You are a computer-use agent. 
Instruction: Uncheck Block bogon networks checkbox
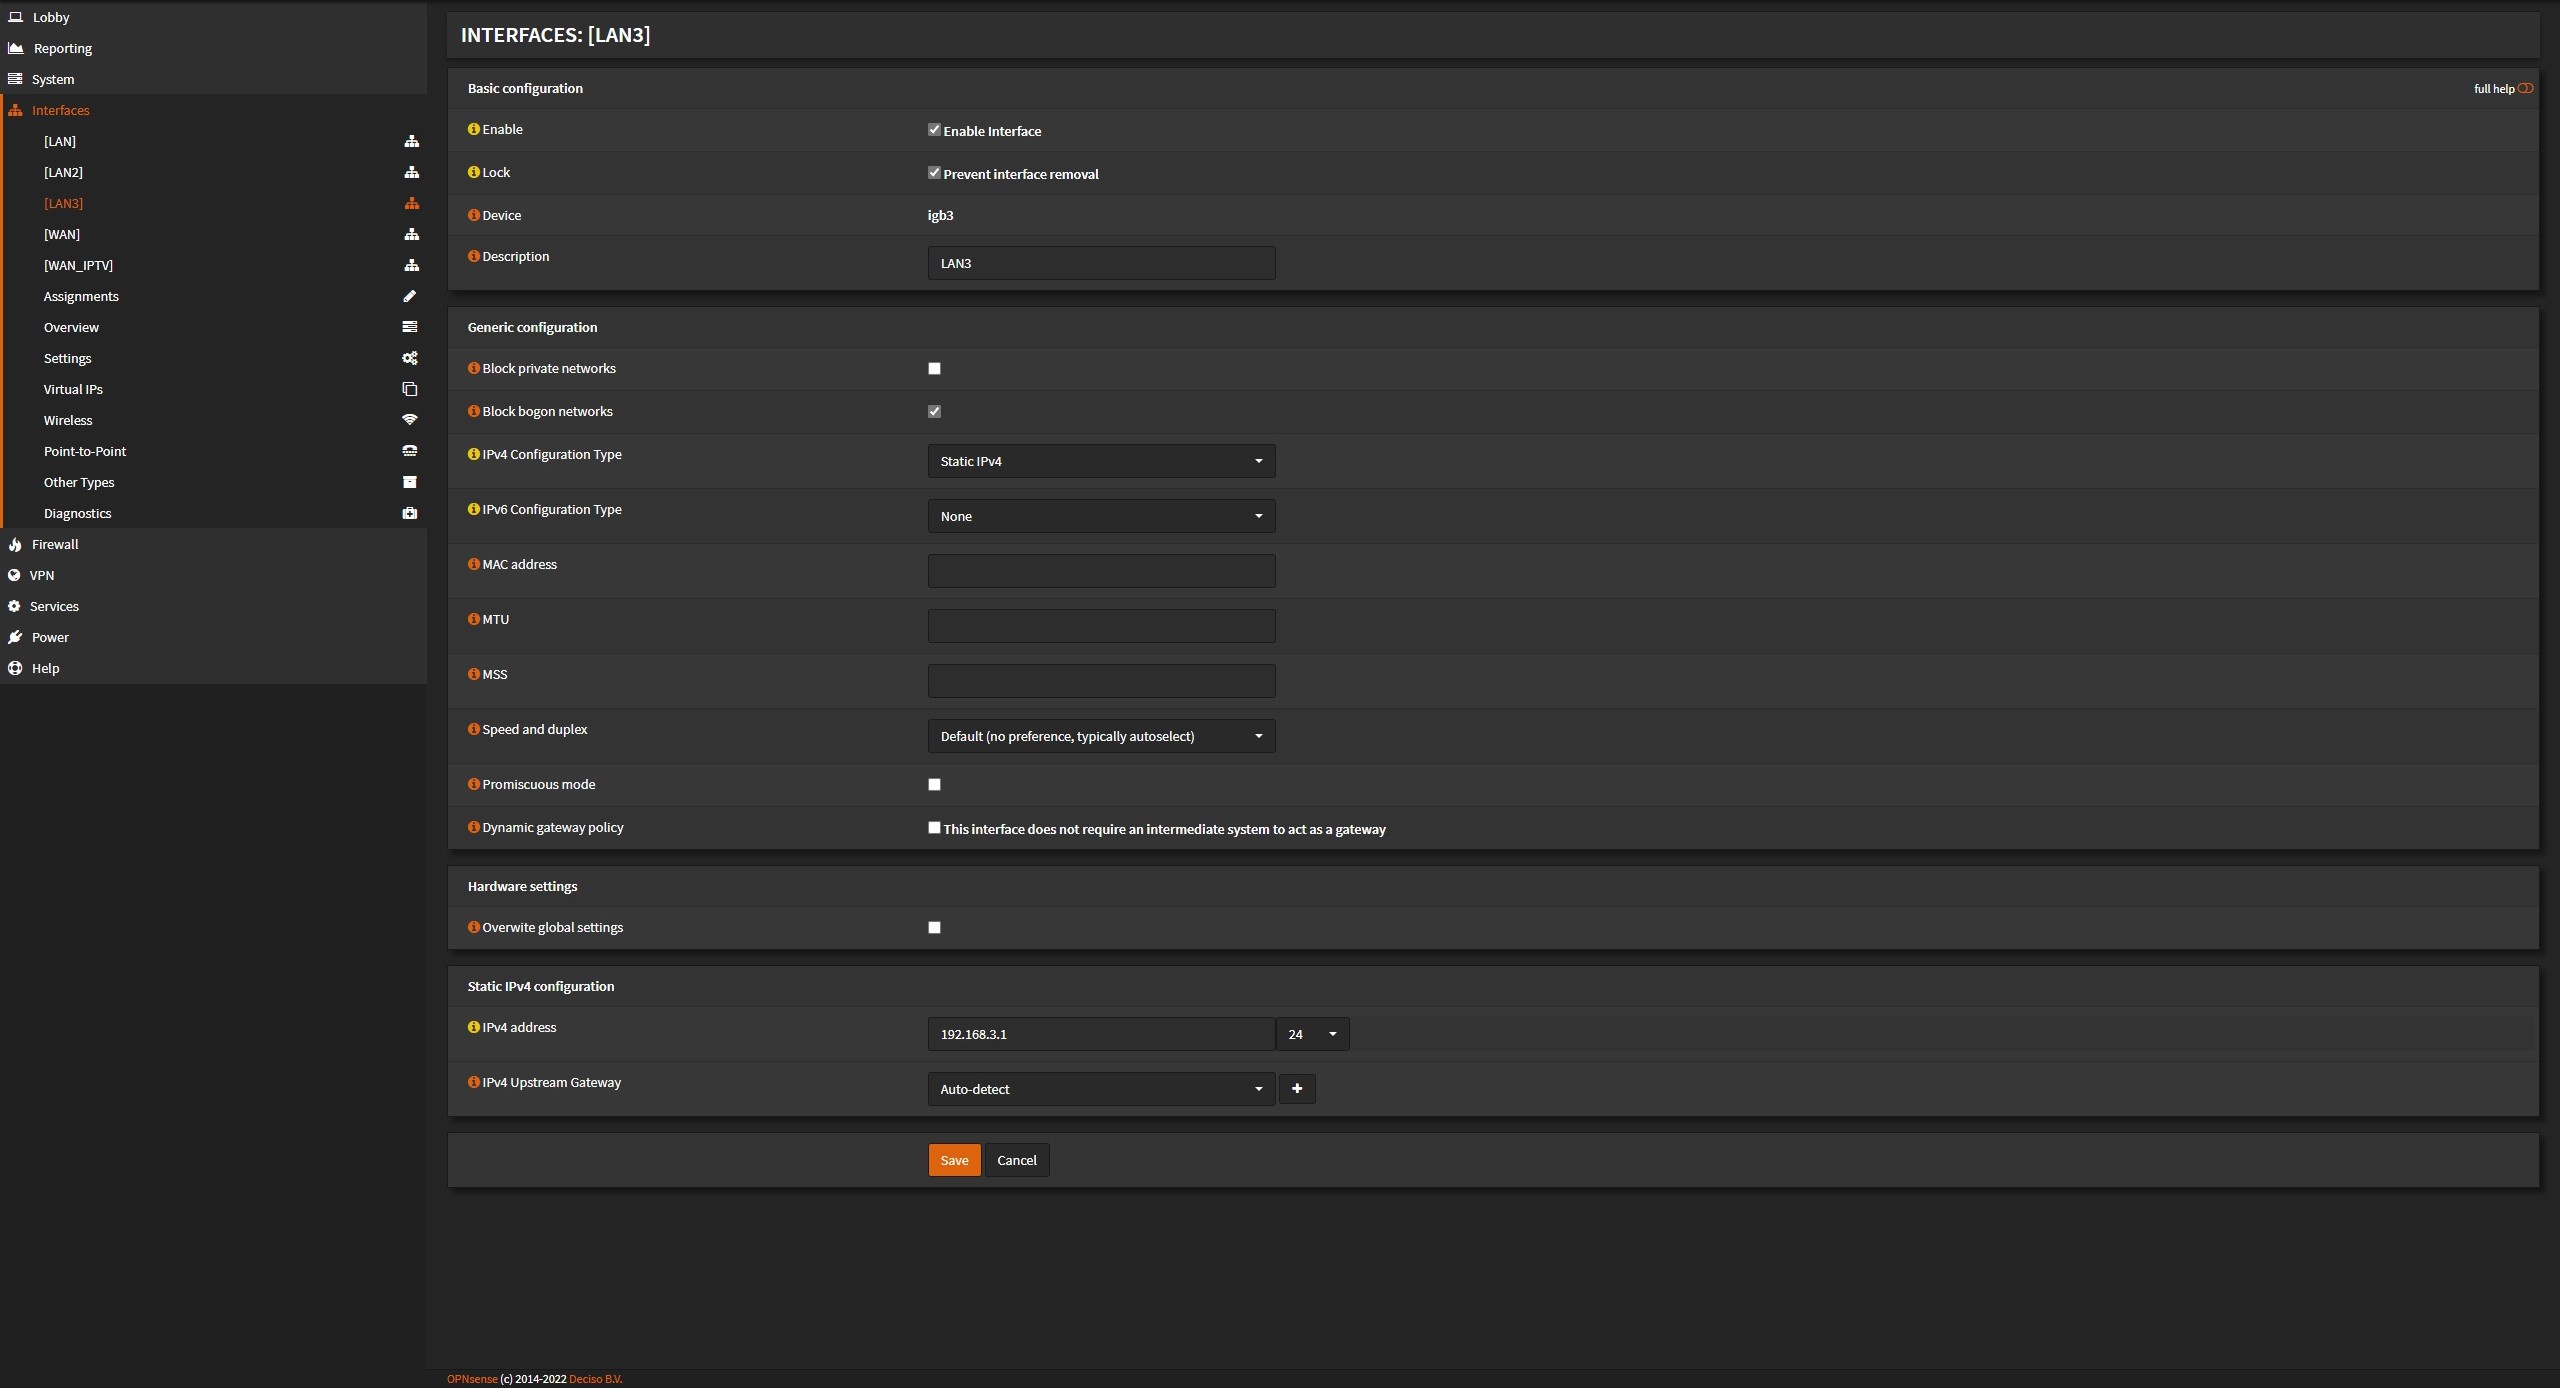coord(934,412)
